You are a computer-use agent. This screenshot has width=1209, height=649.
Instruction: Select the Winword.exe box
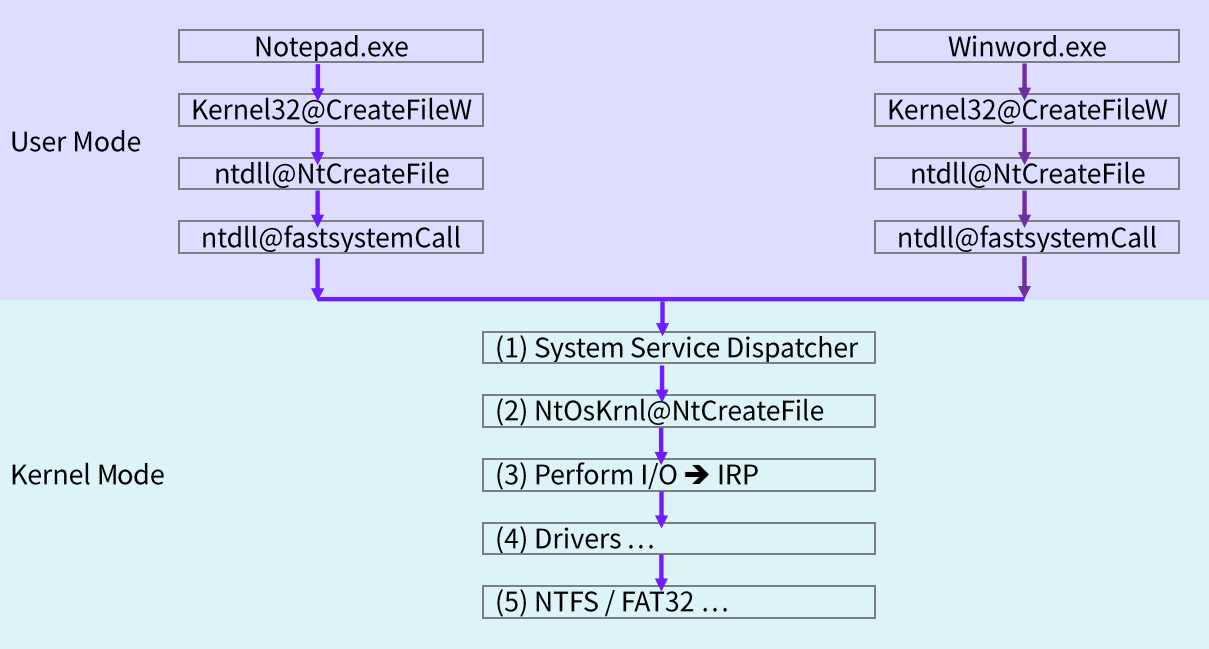click(x=1026, y=47)
